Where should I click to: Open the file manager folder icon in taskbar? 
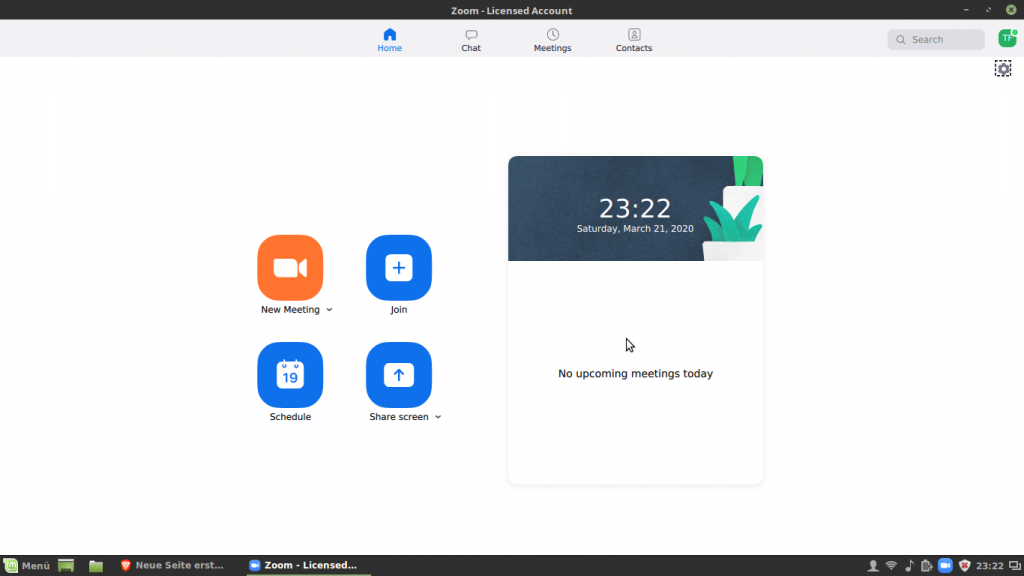click(96, 566)
